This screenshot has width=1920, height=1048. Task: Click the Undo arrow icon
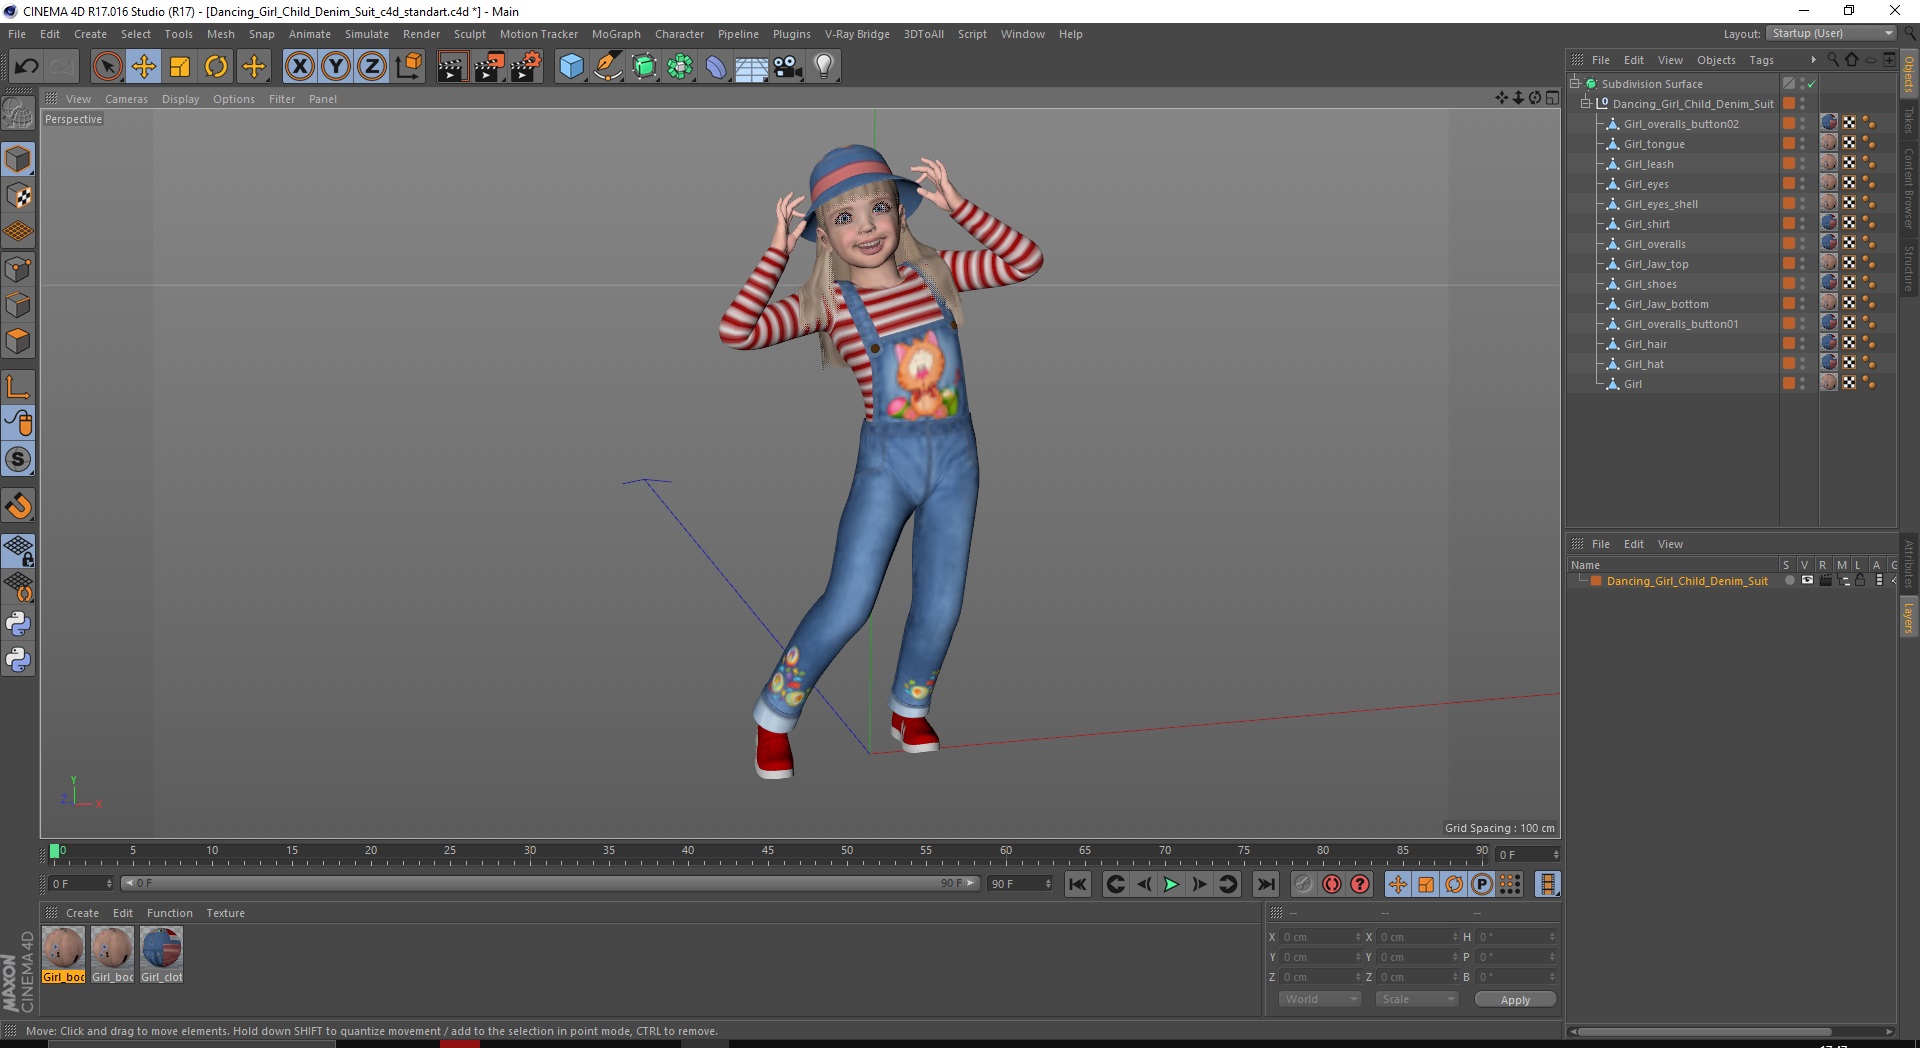click(x=26, y=67)
